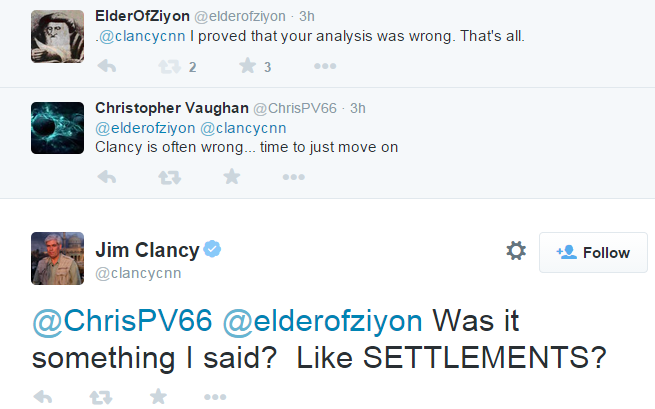Favorite Christopher Vaughan's tweet
This screenshot has height=409, width=655.
coord(232,177)
